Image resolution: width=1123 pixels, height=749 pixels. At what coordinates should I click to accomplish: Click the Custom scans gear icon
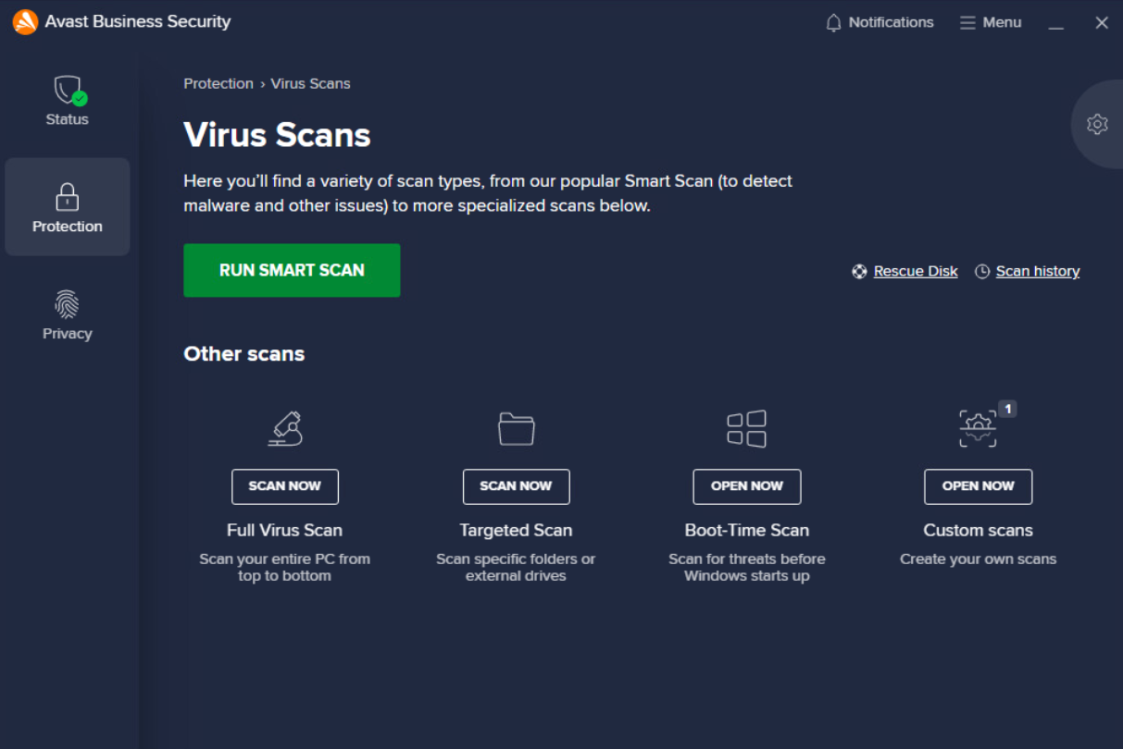click(977, 428)
